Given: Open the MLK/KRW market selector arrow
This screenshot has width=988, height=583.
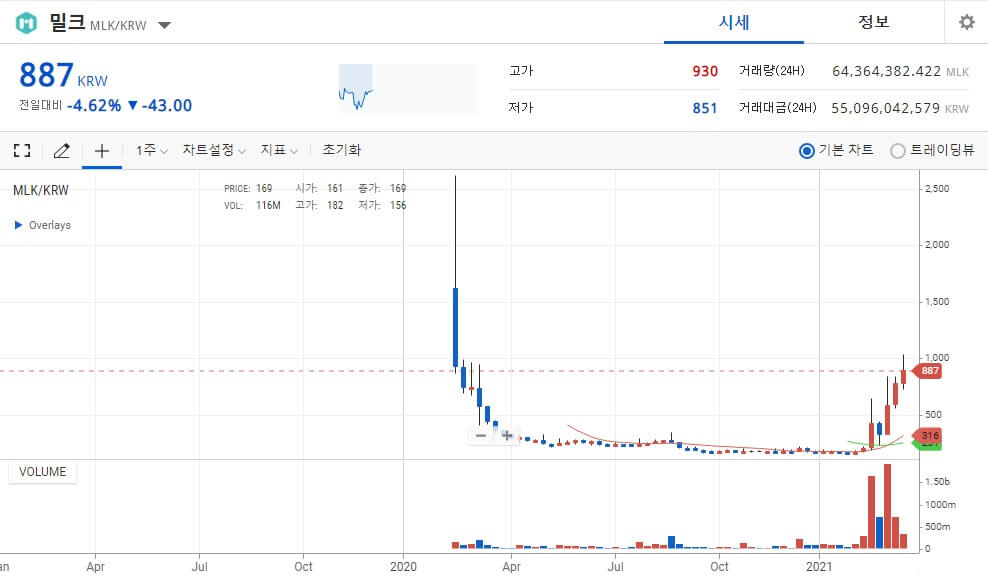Looking at the screenshot, I should (164, 25).
